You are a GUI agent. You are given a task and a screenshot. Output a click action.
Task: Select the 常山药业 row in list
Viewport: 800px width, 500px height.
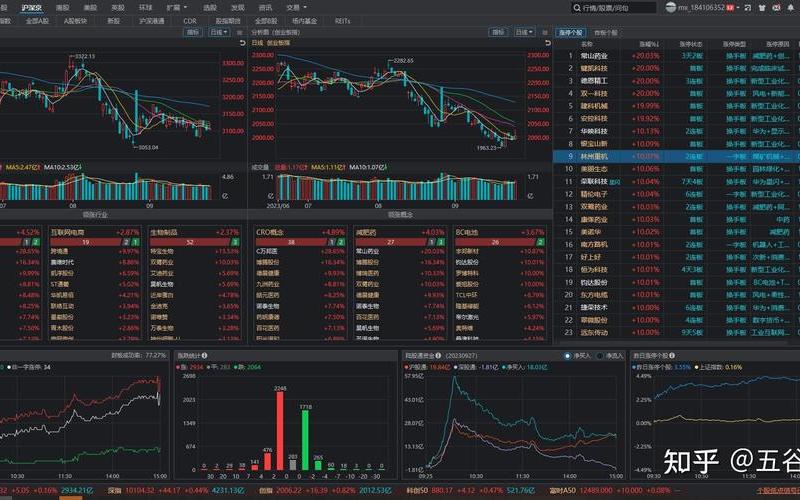pyautogui.click(x=677, y=56)
